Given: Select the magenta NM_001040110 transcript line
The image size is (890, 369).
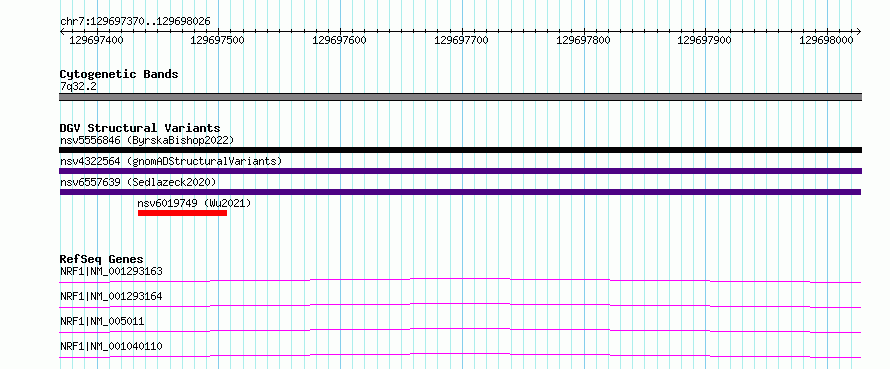Looking at the screenshot, I should click(x=460, y=355).
